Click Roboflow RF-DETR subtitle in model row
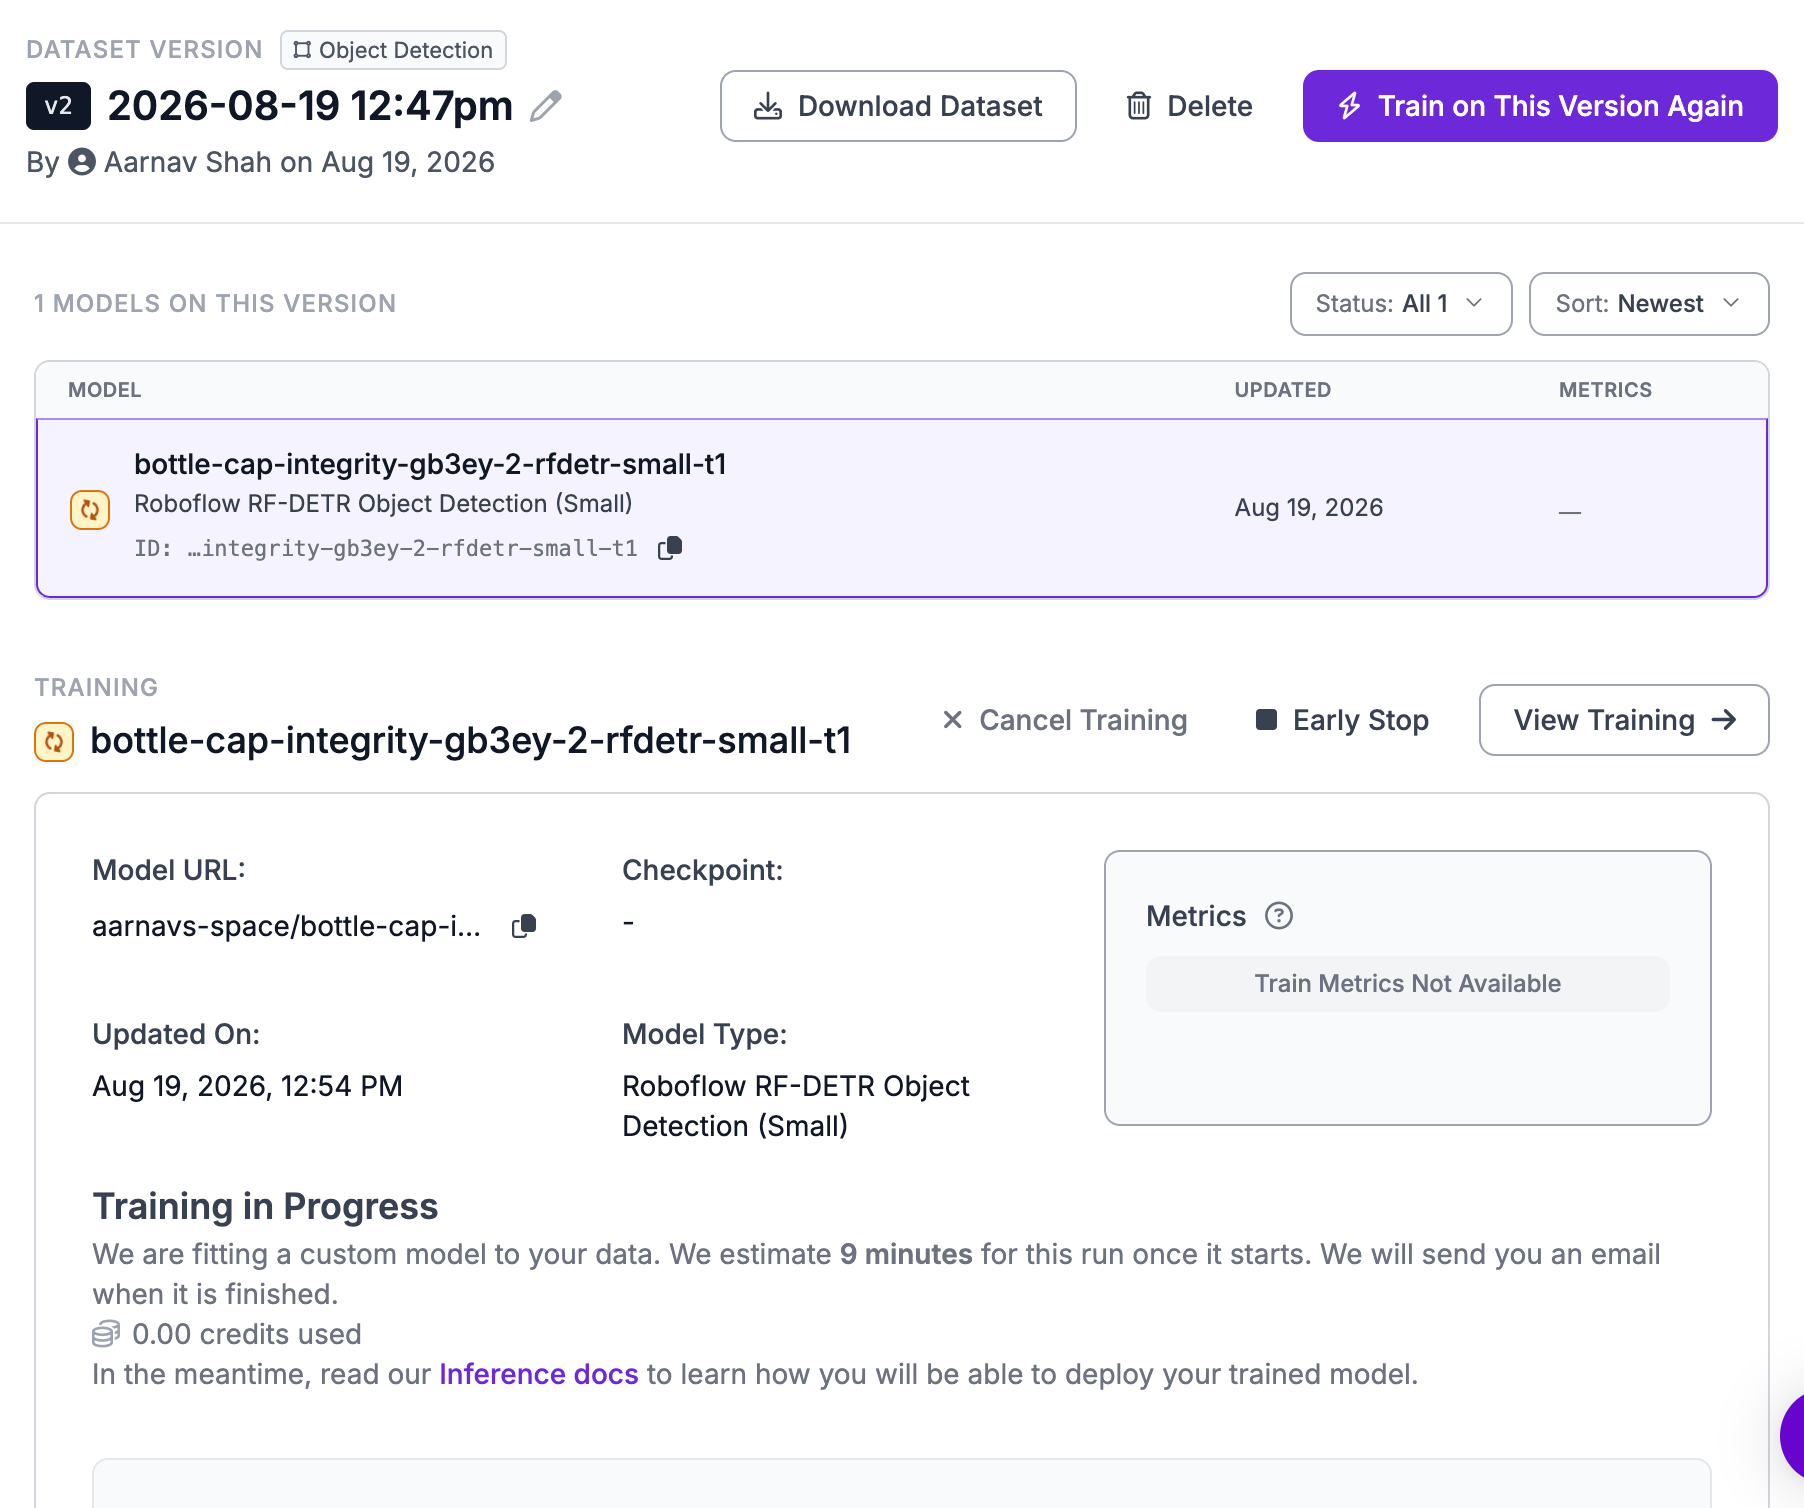Screen dimensions: 1804x1508 click(x=383, y=504)
